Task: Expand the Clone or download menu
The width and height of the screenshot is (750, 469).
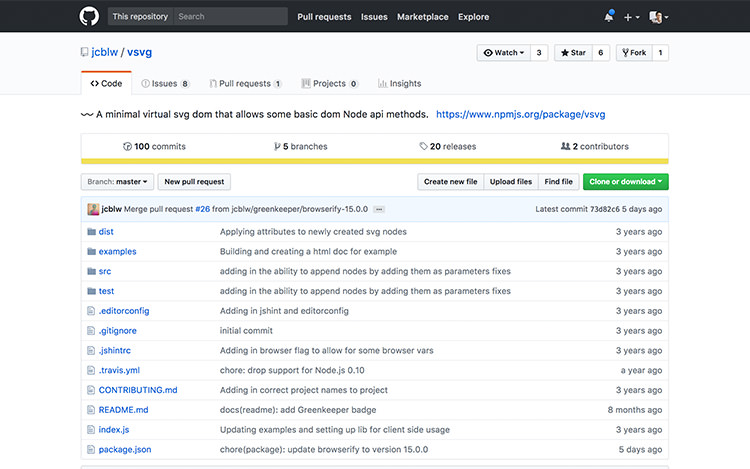Action: pos(626,182)
